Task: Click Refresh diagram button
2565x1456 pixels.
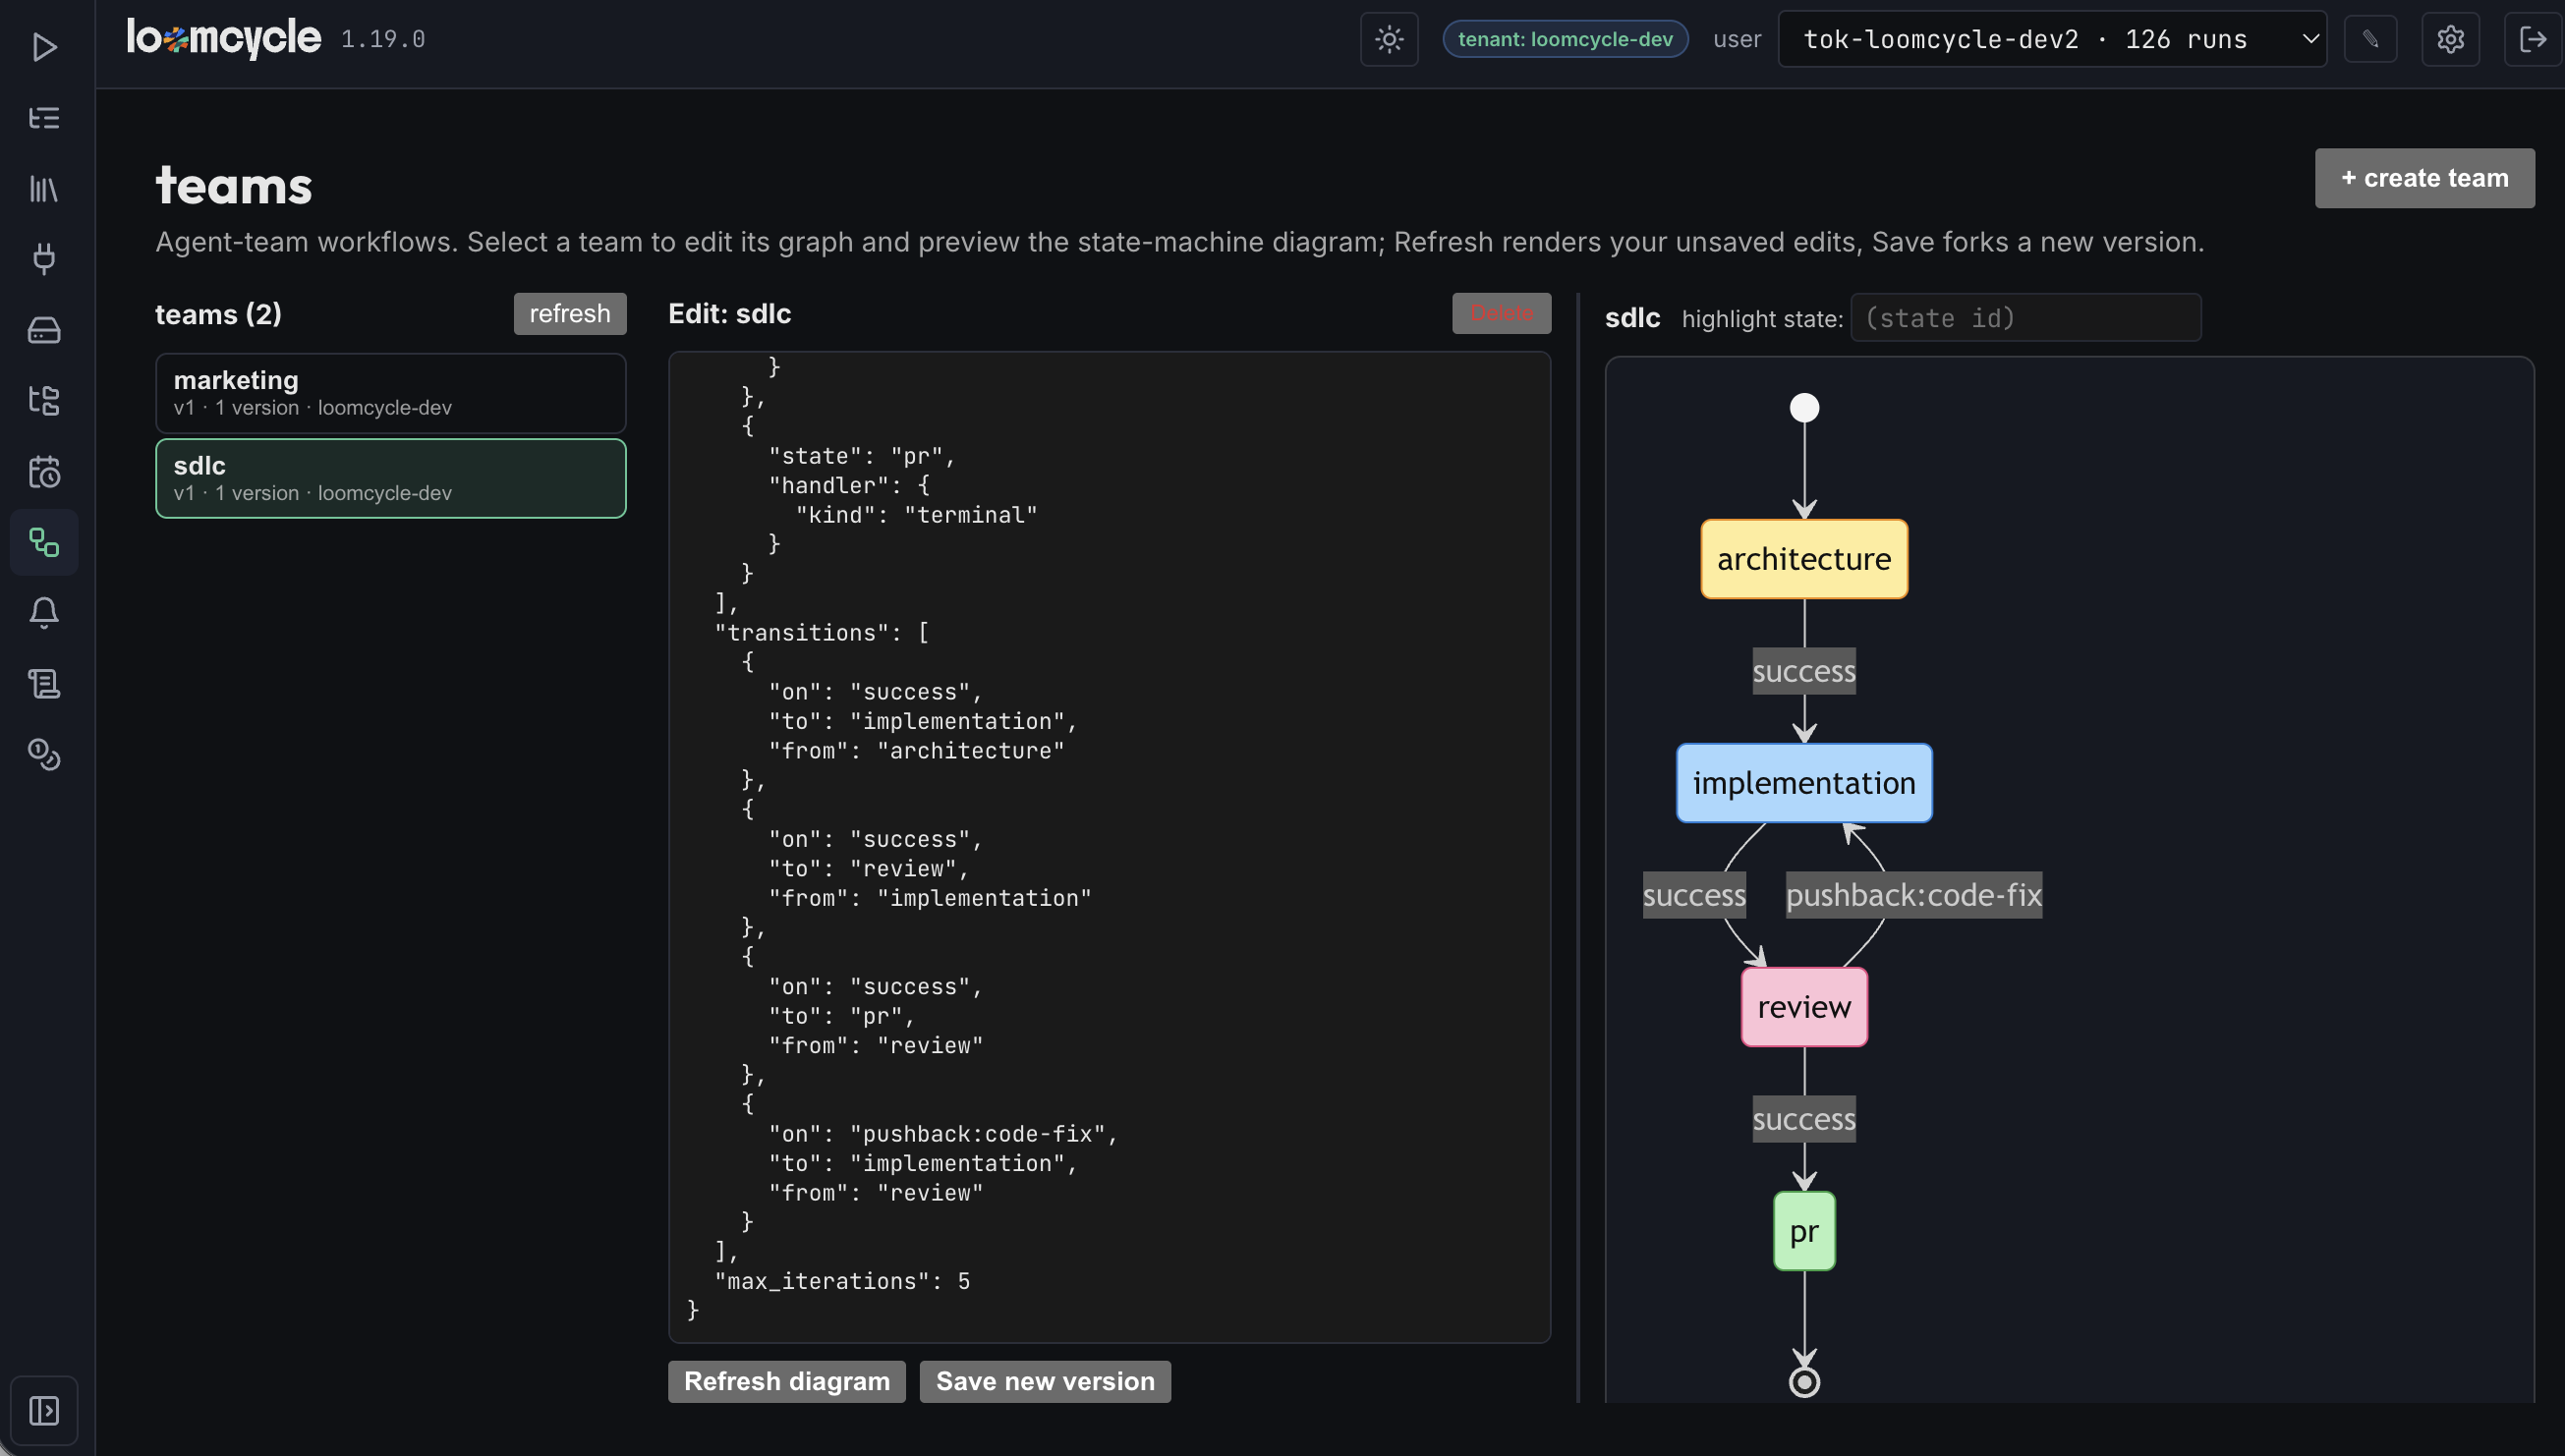Action: [787, 1381]
